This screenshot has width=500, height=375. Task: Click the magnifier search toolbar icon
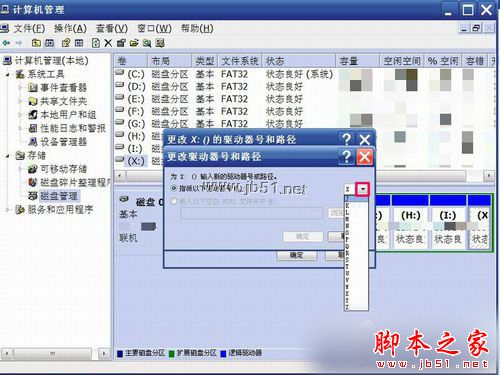coord(147,43)
